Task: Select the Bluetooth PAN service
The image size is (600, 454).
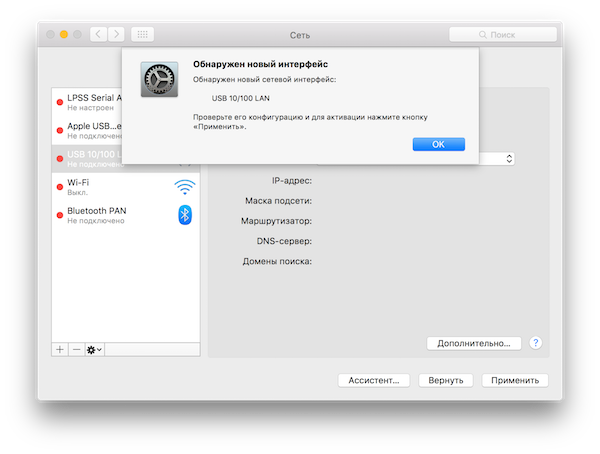Action: point(126,215)
